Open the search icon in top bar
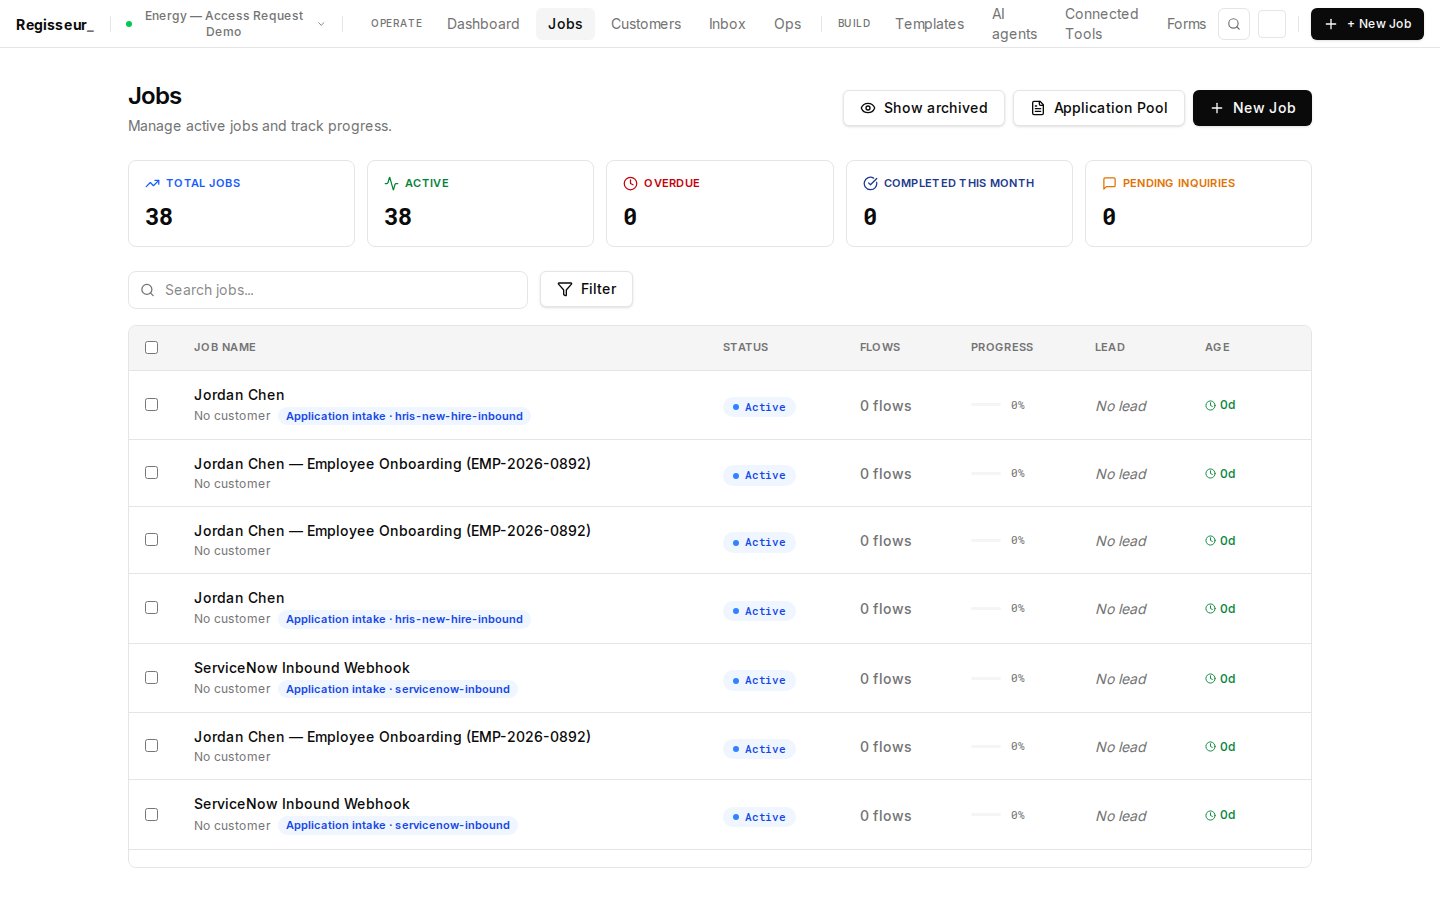This screenshot has height=900, width=1440. point(1234,24)
